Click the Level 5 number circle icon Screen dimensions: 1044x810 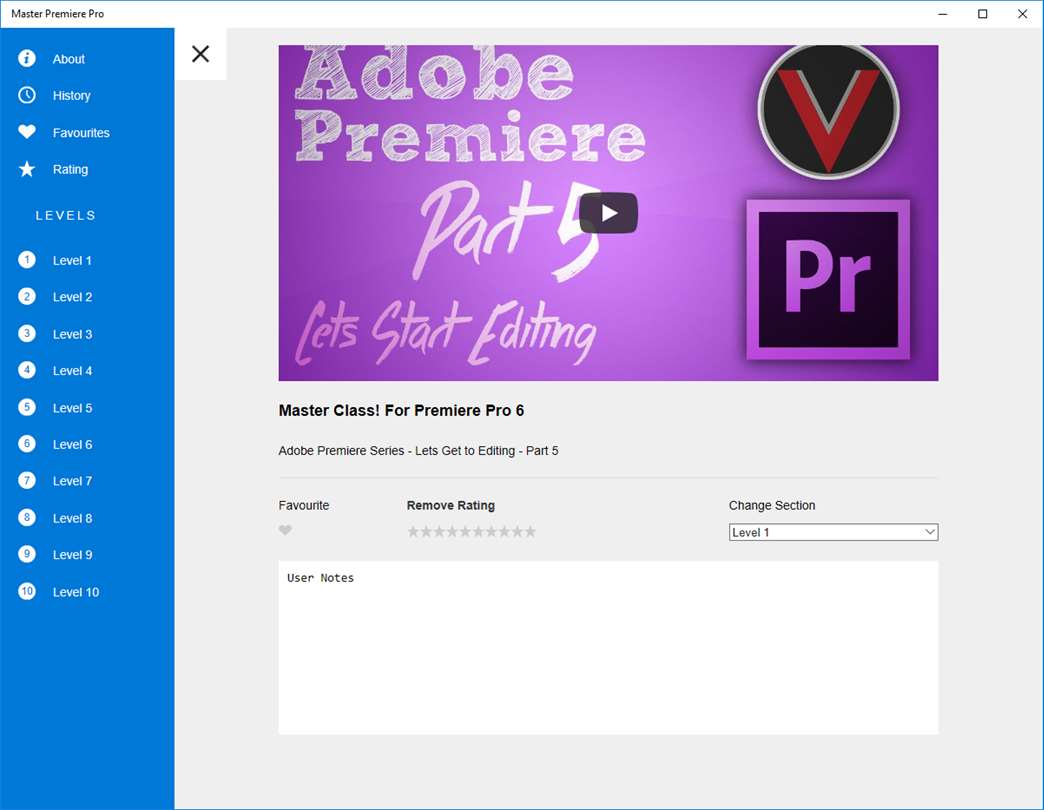27,407
